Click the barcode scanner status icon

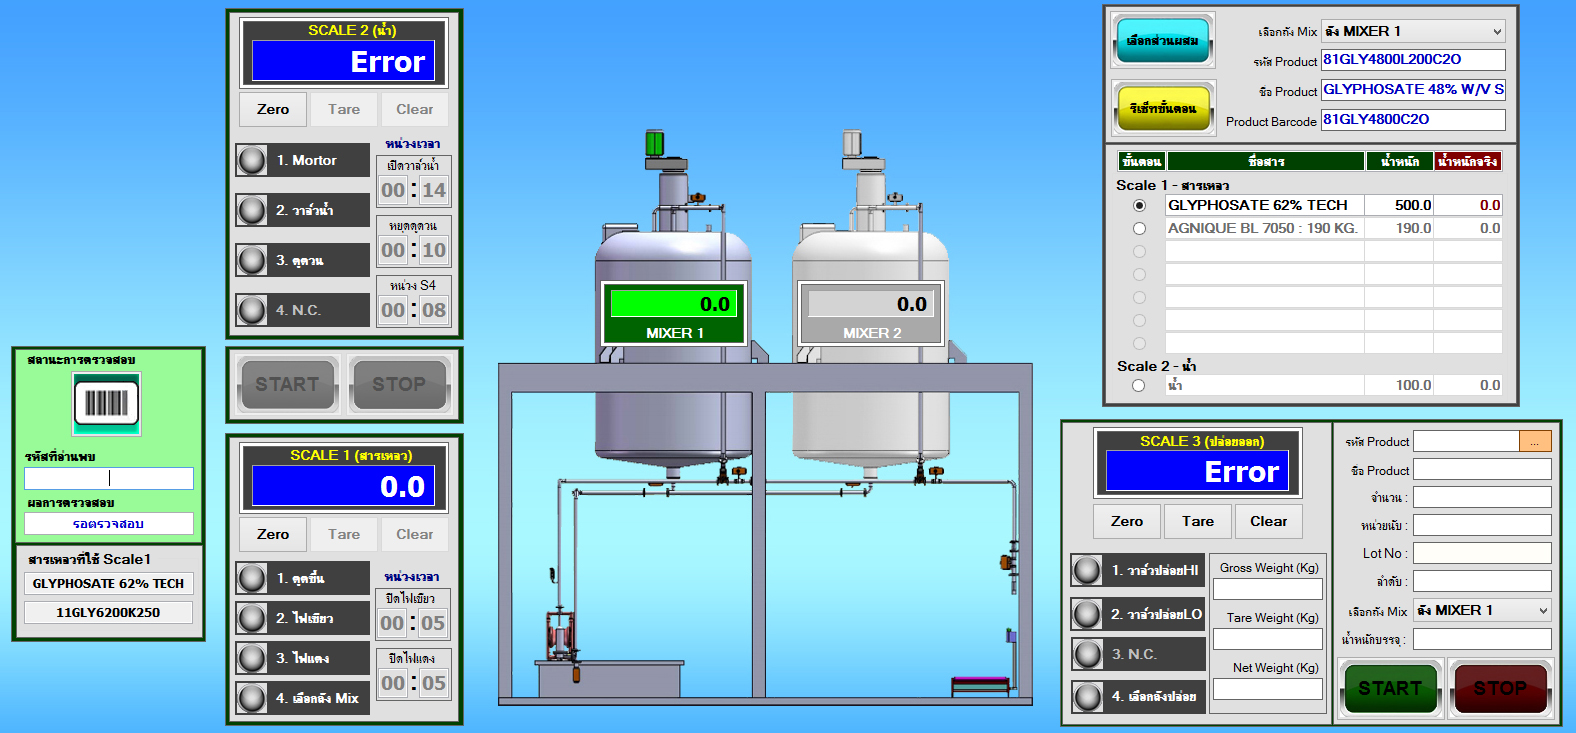[x=106, y=404]
